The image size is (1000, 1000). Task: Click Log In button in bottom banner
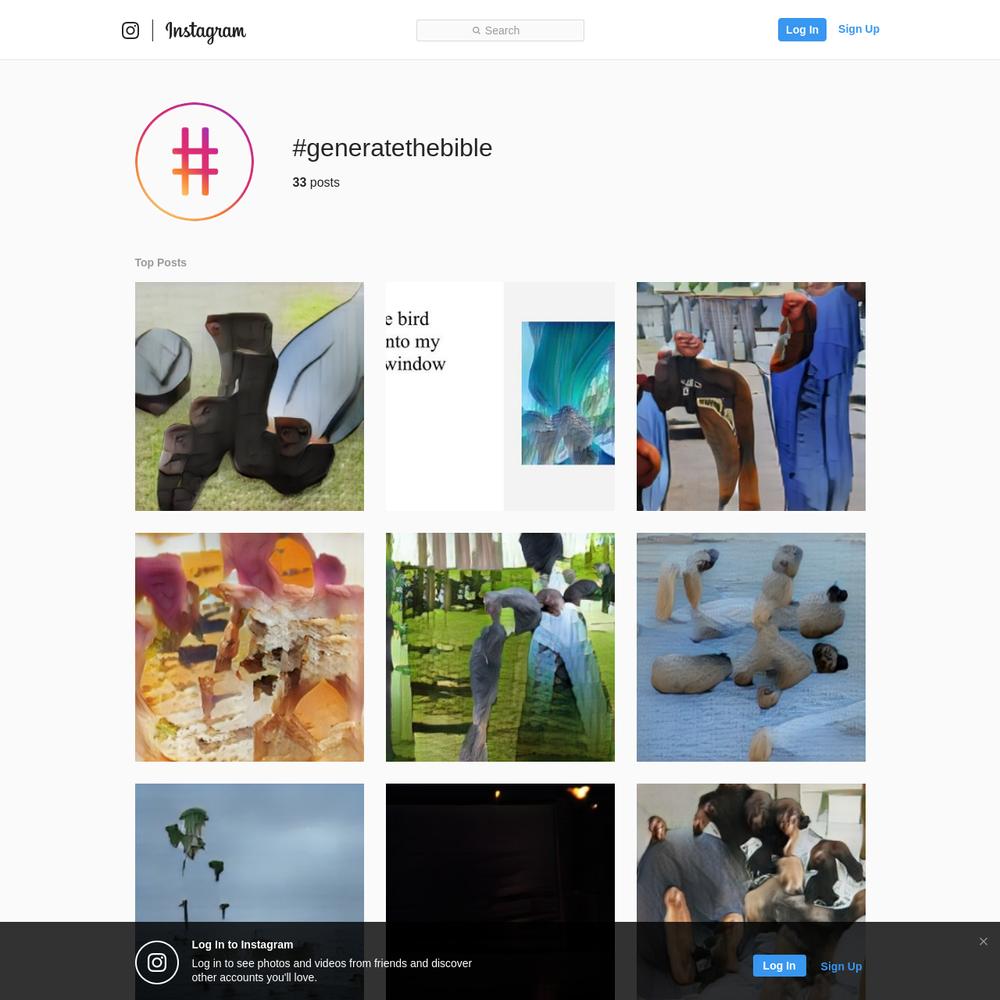[x=779, y=966]
